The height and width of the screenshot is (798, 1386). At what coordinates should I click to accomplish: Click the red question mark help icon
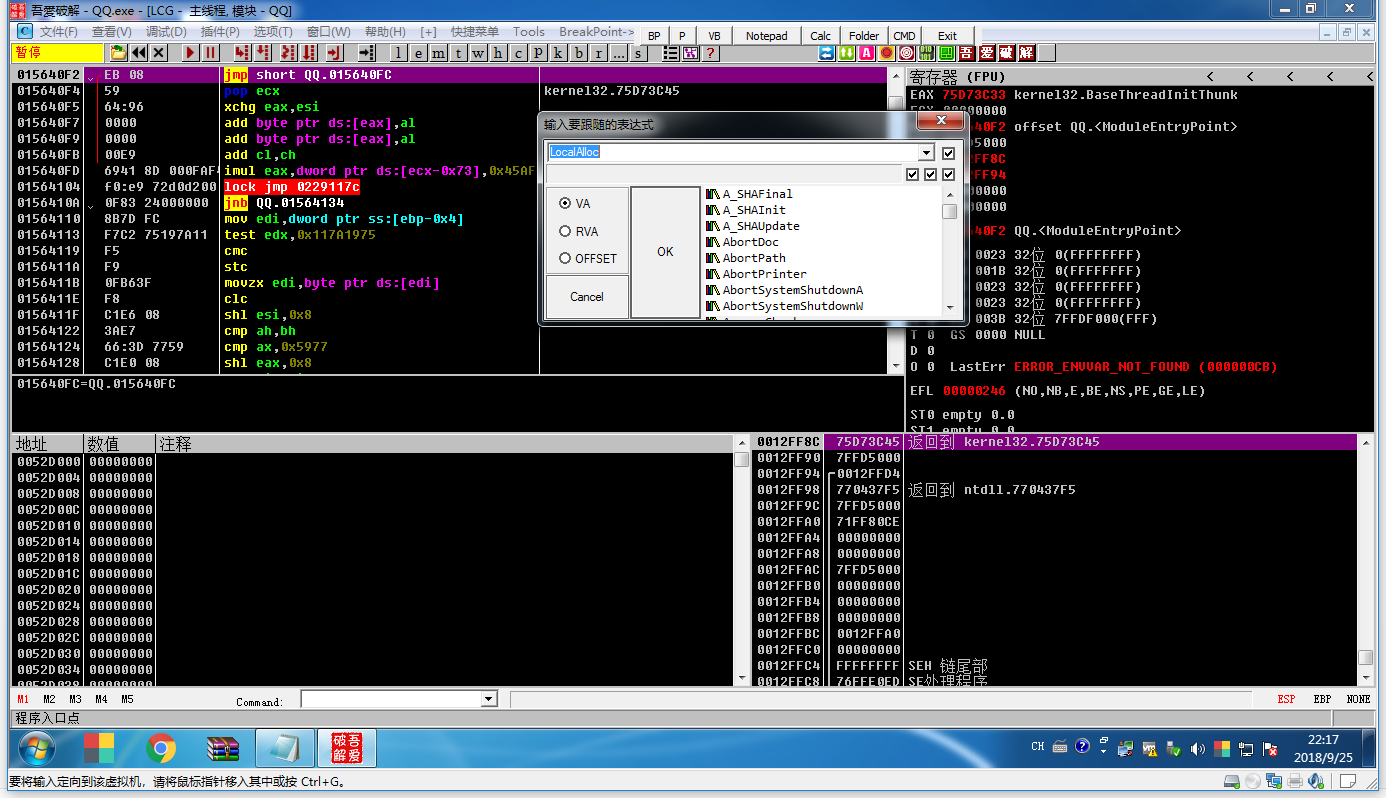pyautogui.click(x=710, y=53)
